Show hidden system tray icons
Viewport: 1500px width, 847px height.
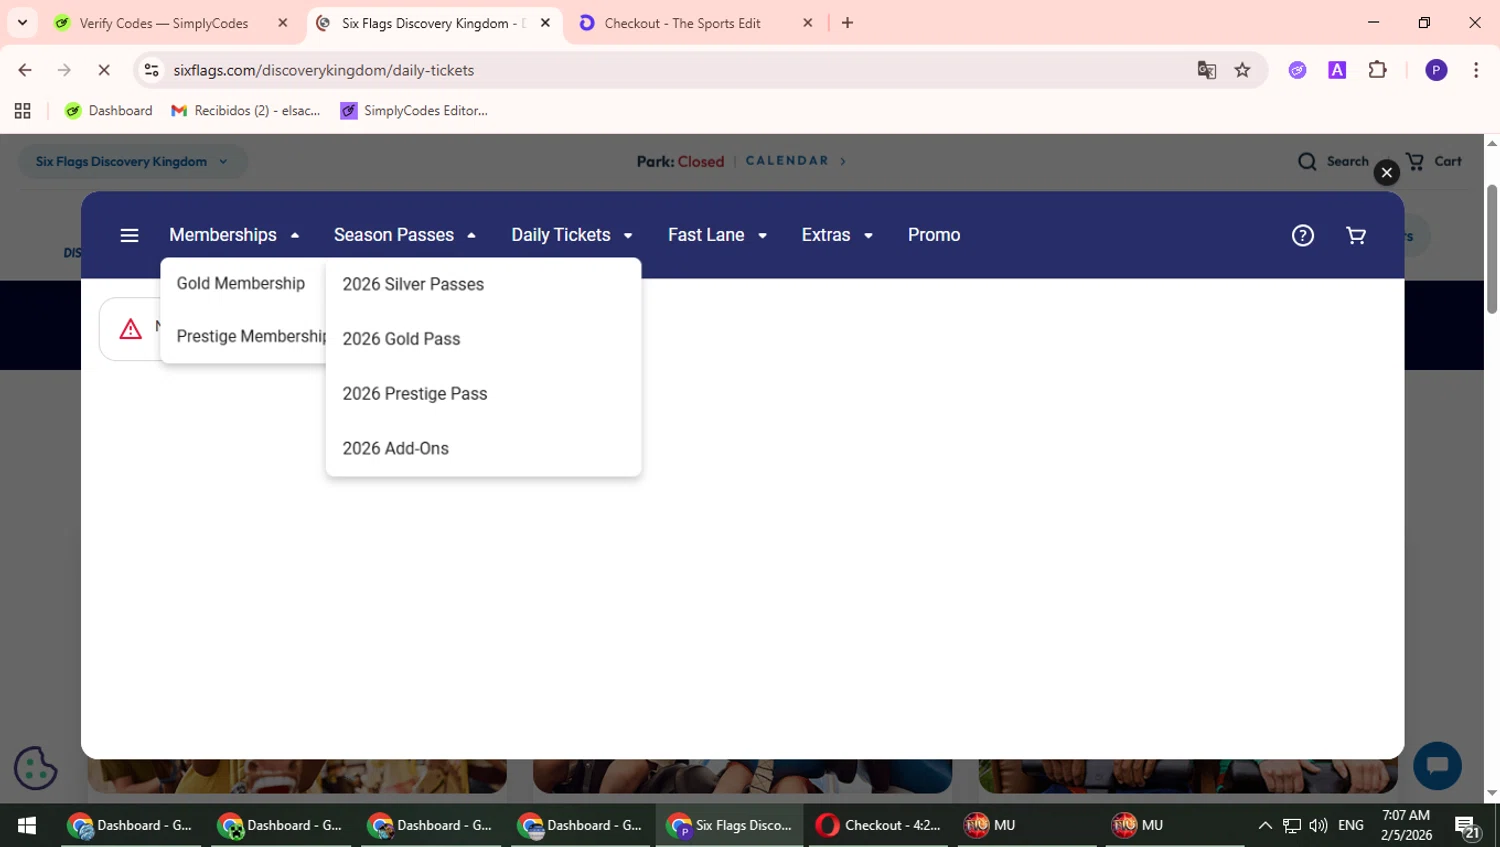[1265, 825]
